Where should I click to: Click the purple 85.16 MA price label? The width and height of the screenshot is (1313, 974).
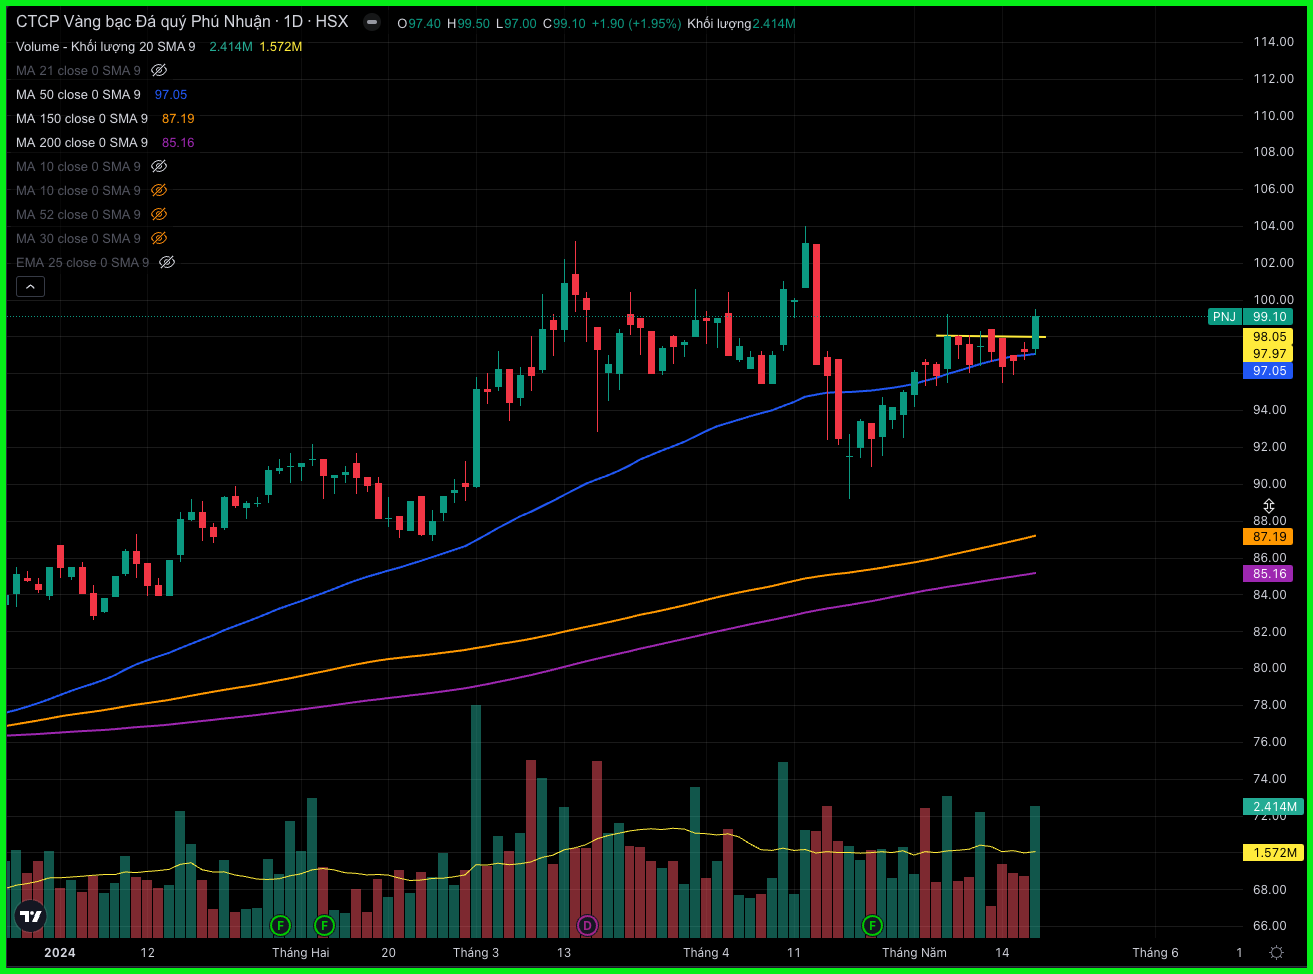click(1269, 574)
